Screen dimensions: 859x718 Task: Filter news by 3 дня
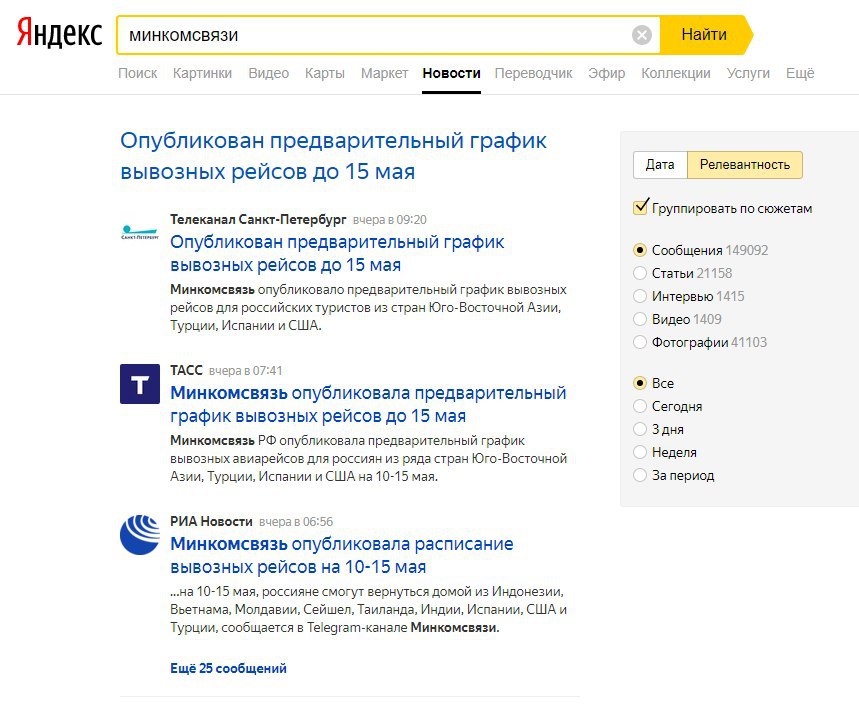tap(640, 429)
